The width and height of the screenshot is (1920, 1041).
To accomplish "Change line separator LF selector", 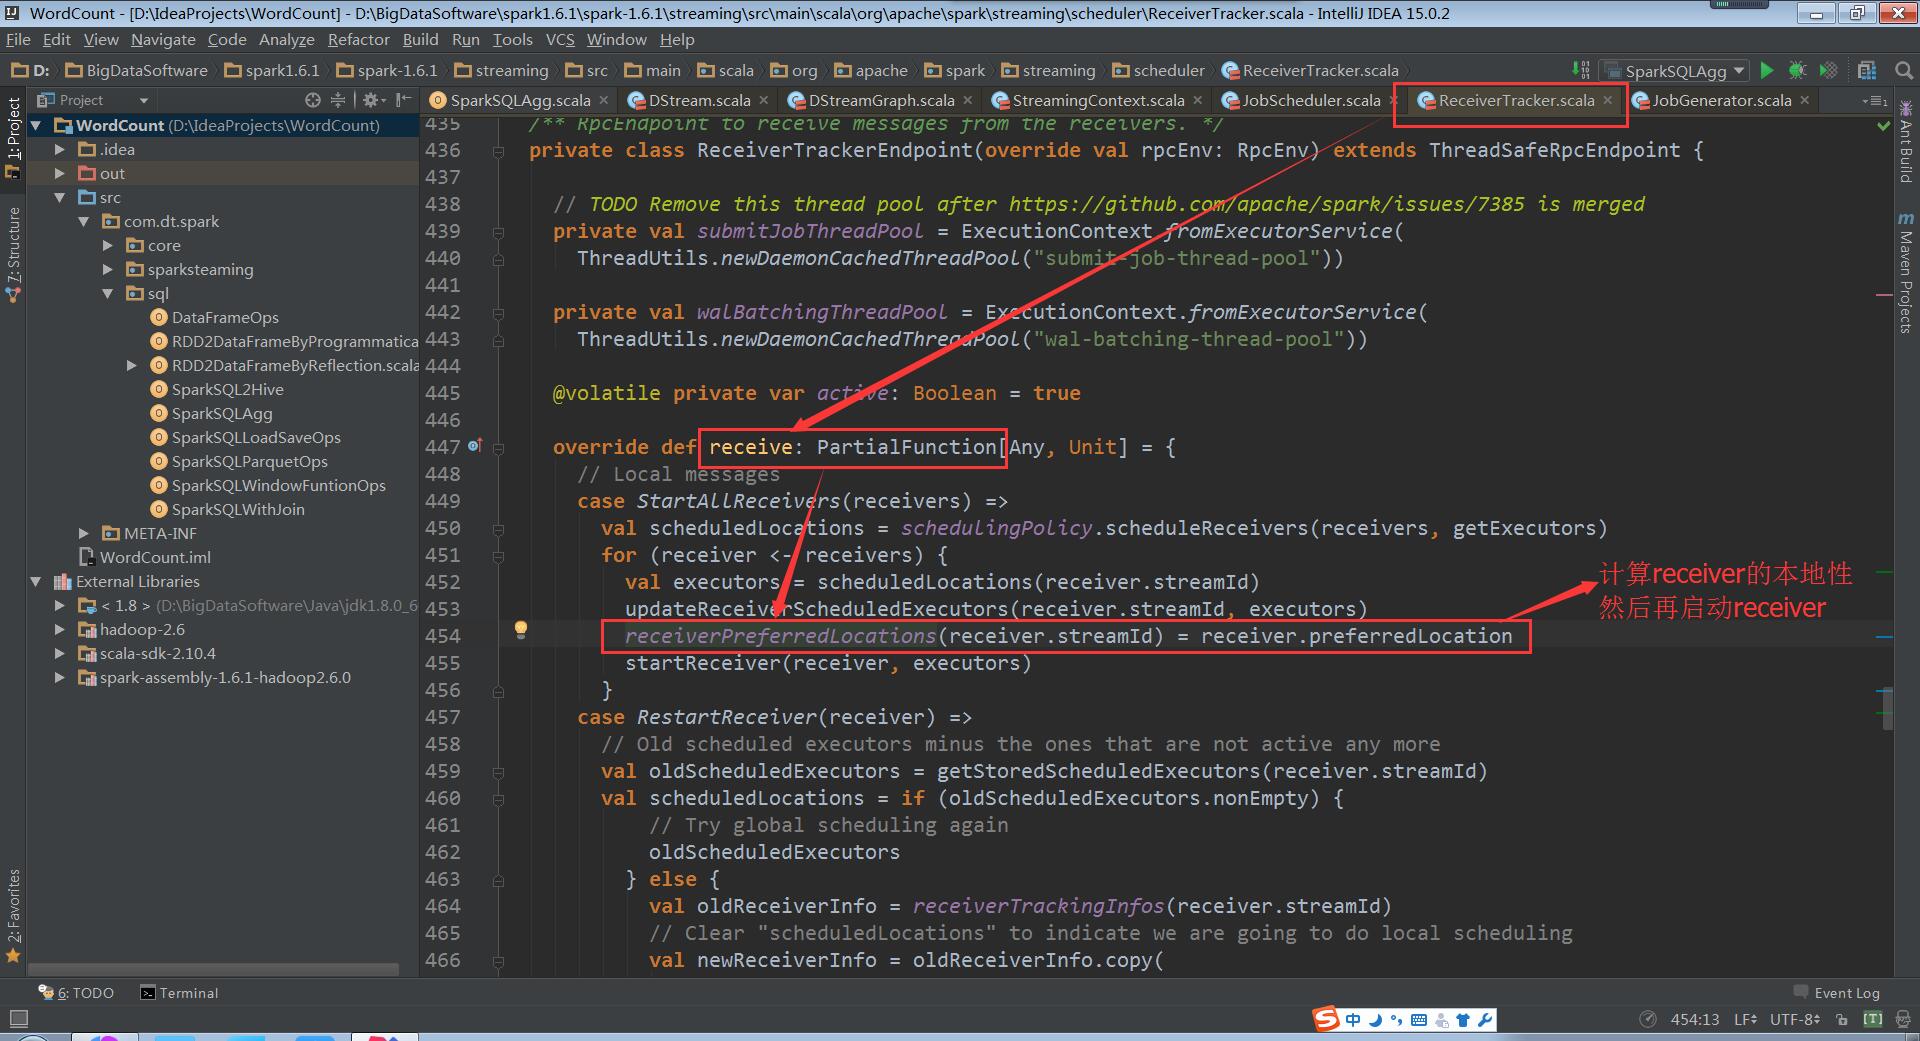I will 1746,1019.
